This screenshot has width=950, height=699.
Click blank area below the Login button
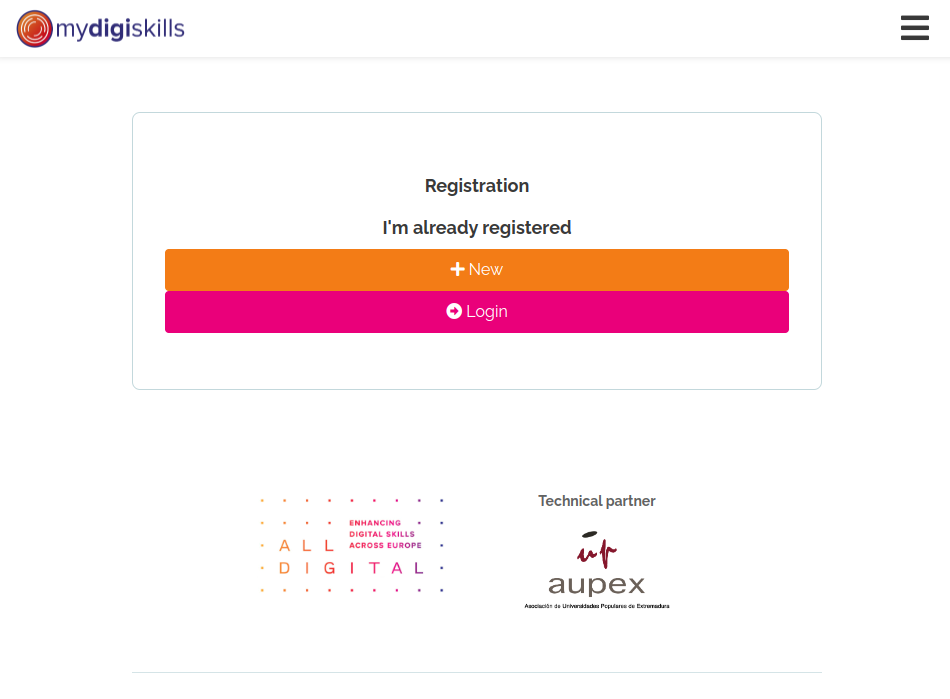coord(477,360)
